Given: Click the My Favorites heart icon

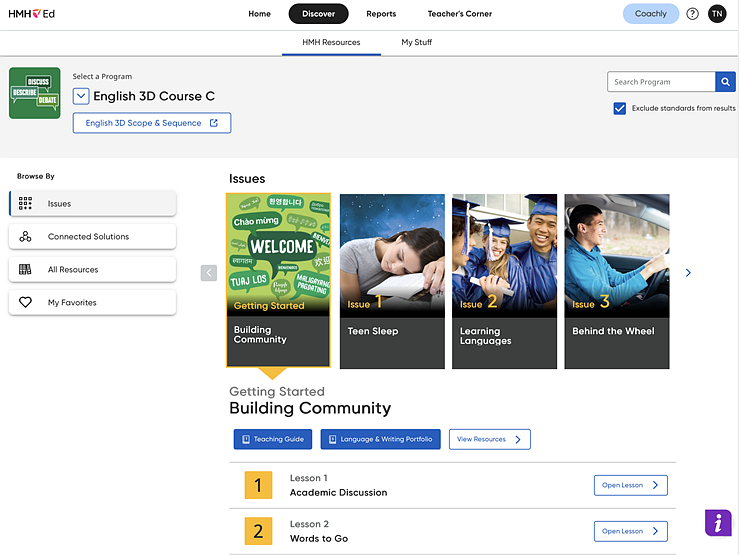Looking at the screenshot, I should click(x=25, y=302).
